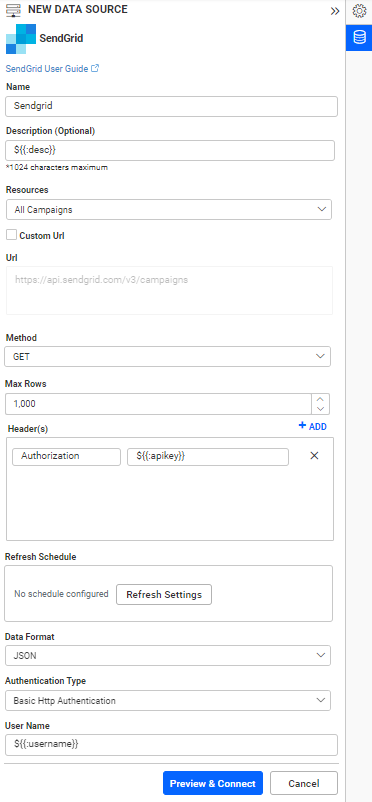Cancel the new data source

point(304,783)
